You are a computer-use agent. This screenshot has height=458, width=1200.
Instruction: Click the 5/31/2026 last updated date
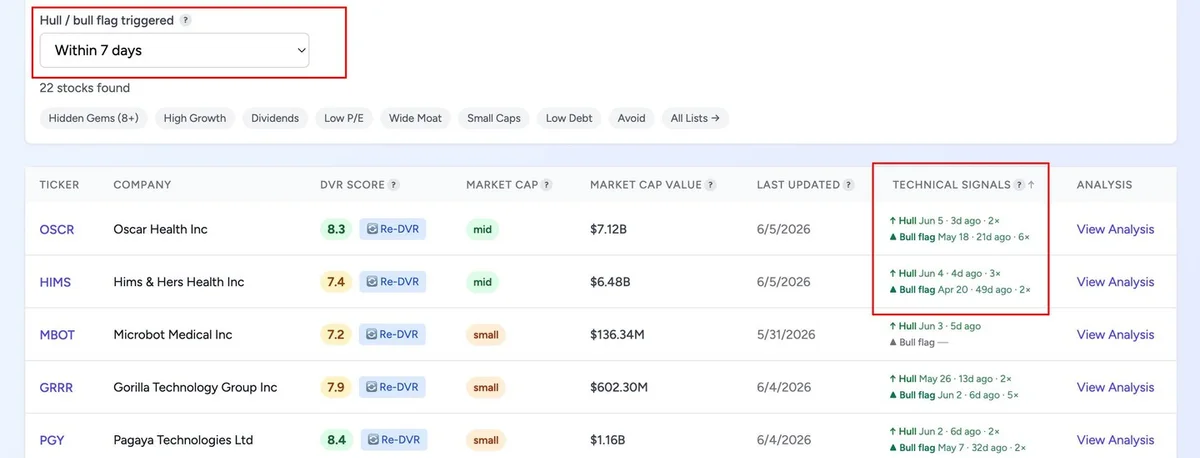[x=784, y=335]
